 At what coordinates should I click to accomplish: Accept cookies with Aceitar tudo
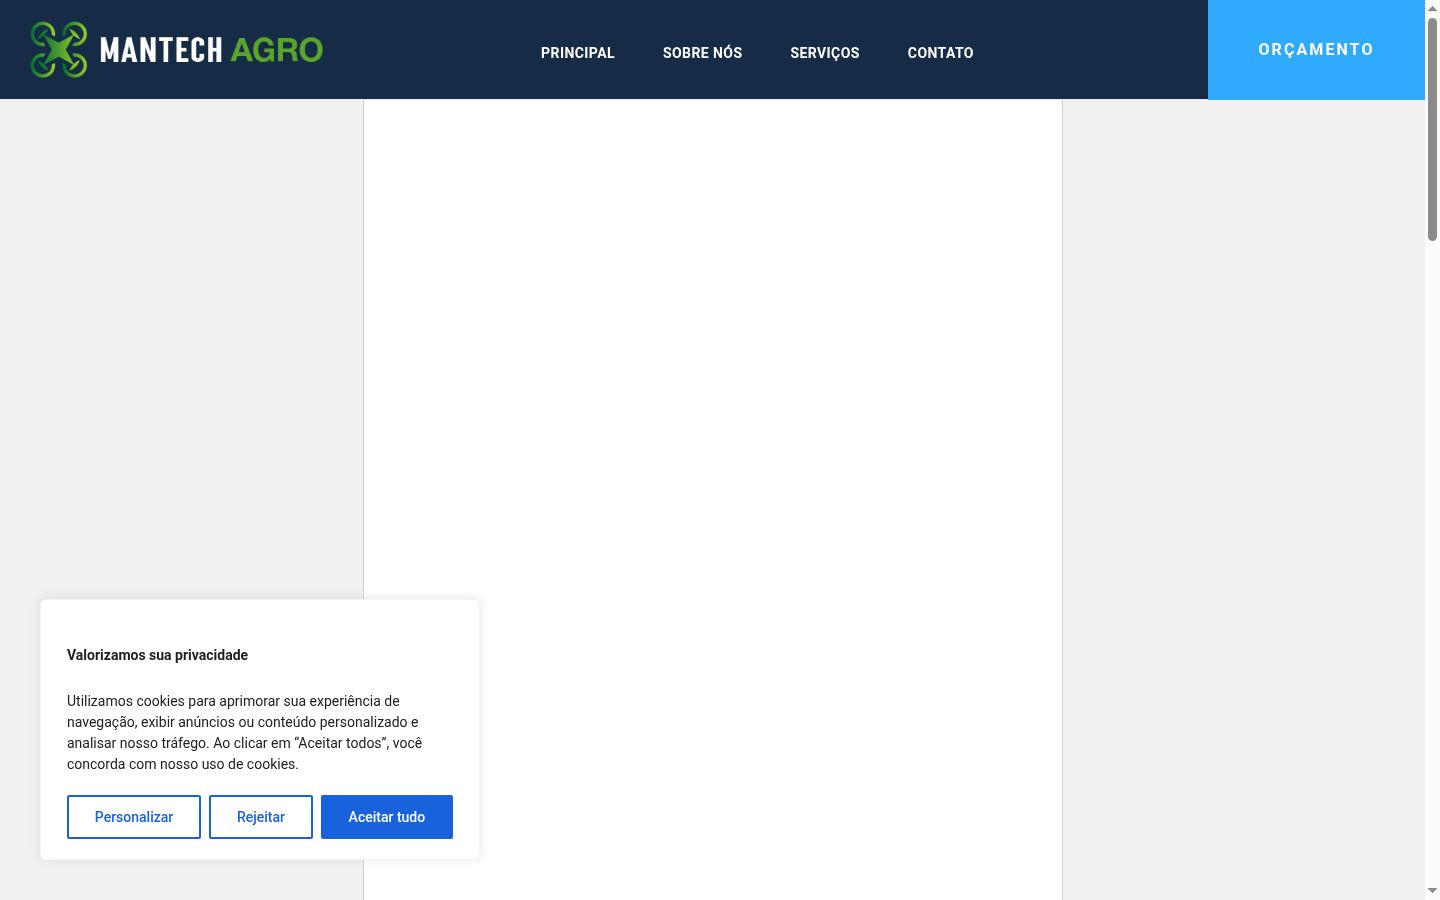click(x=387, y=817)
